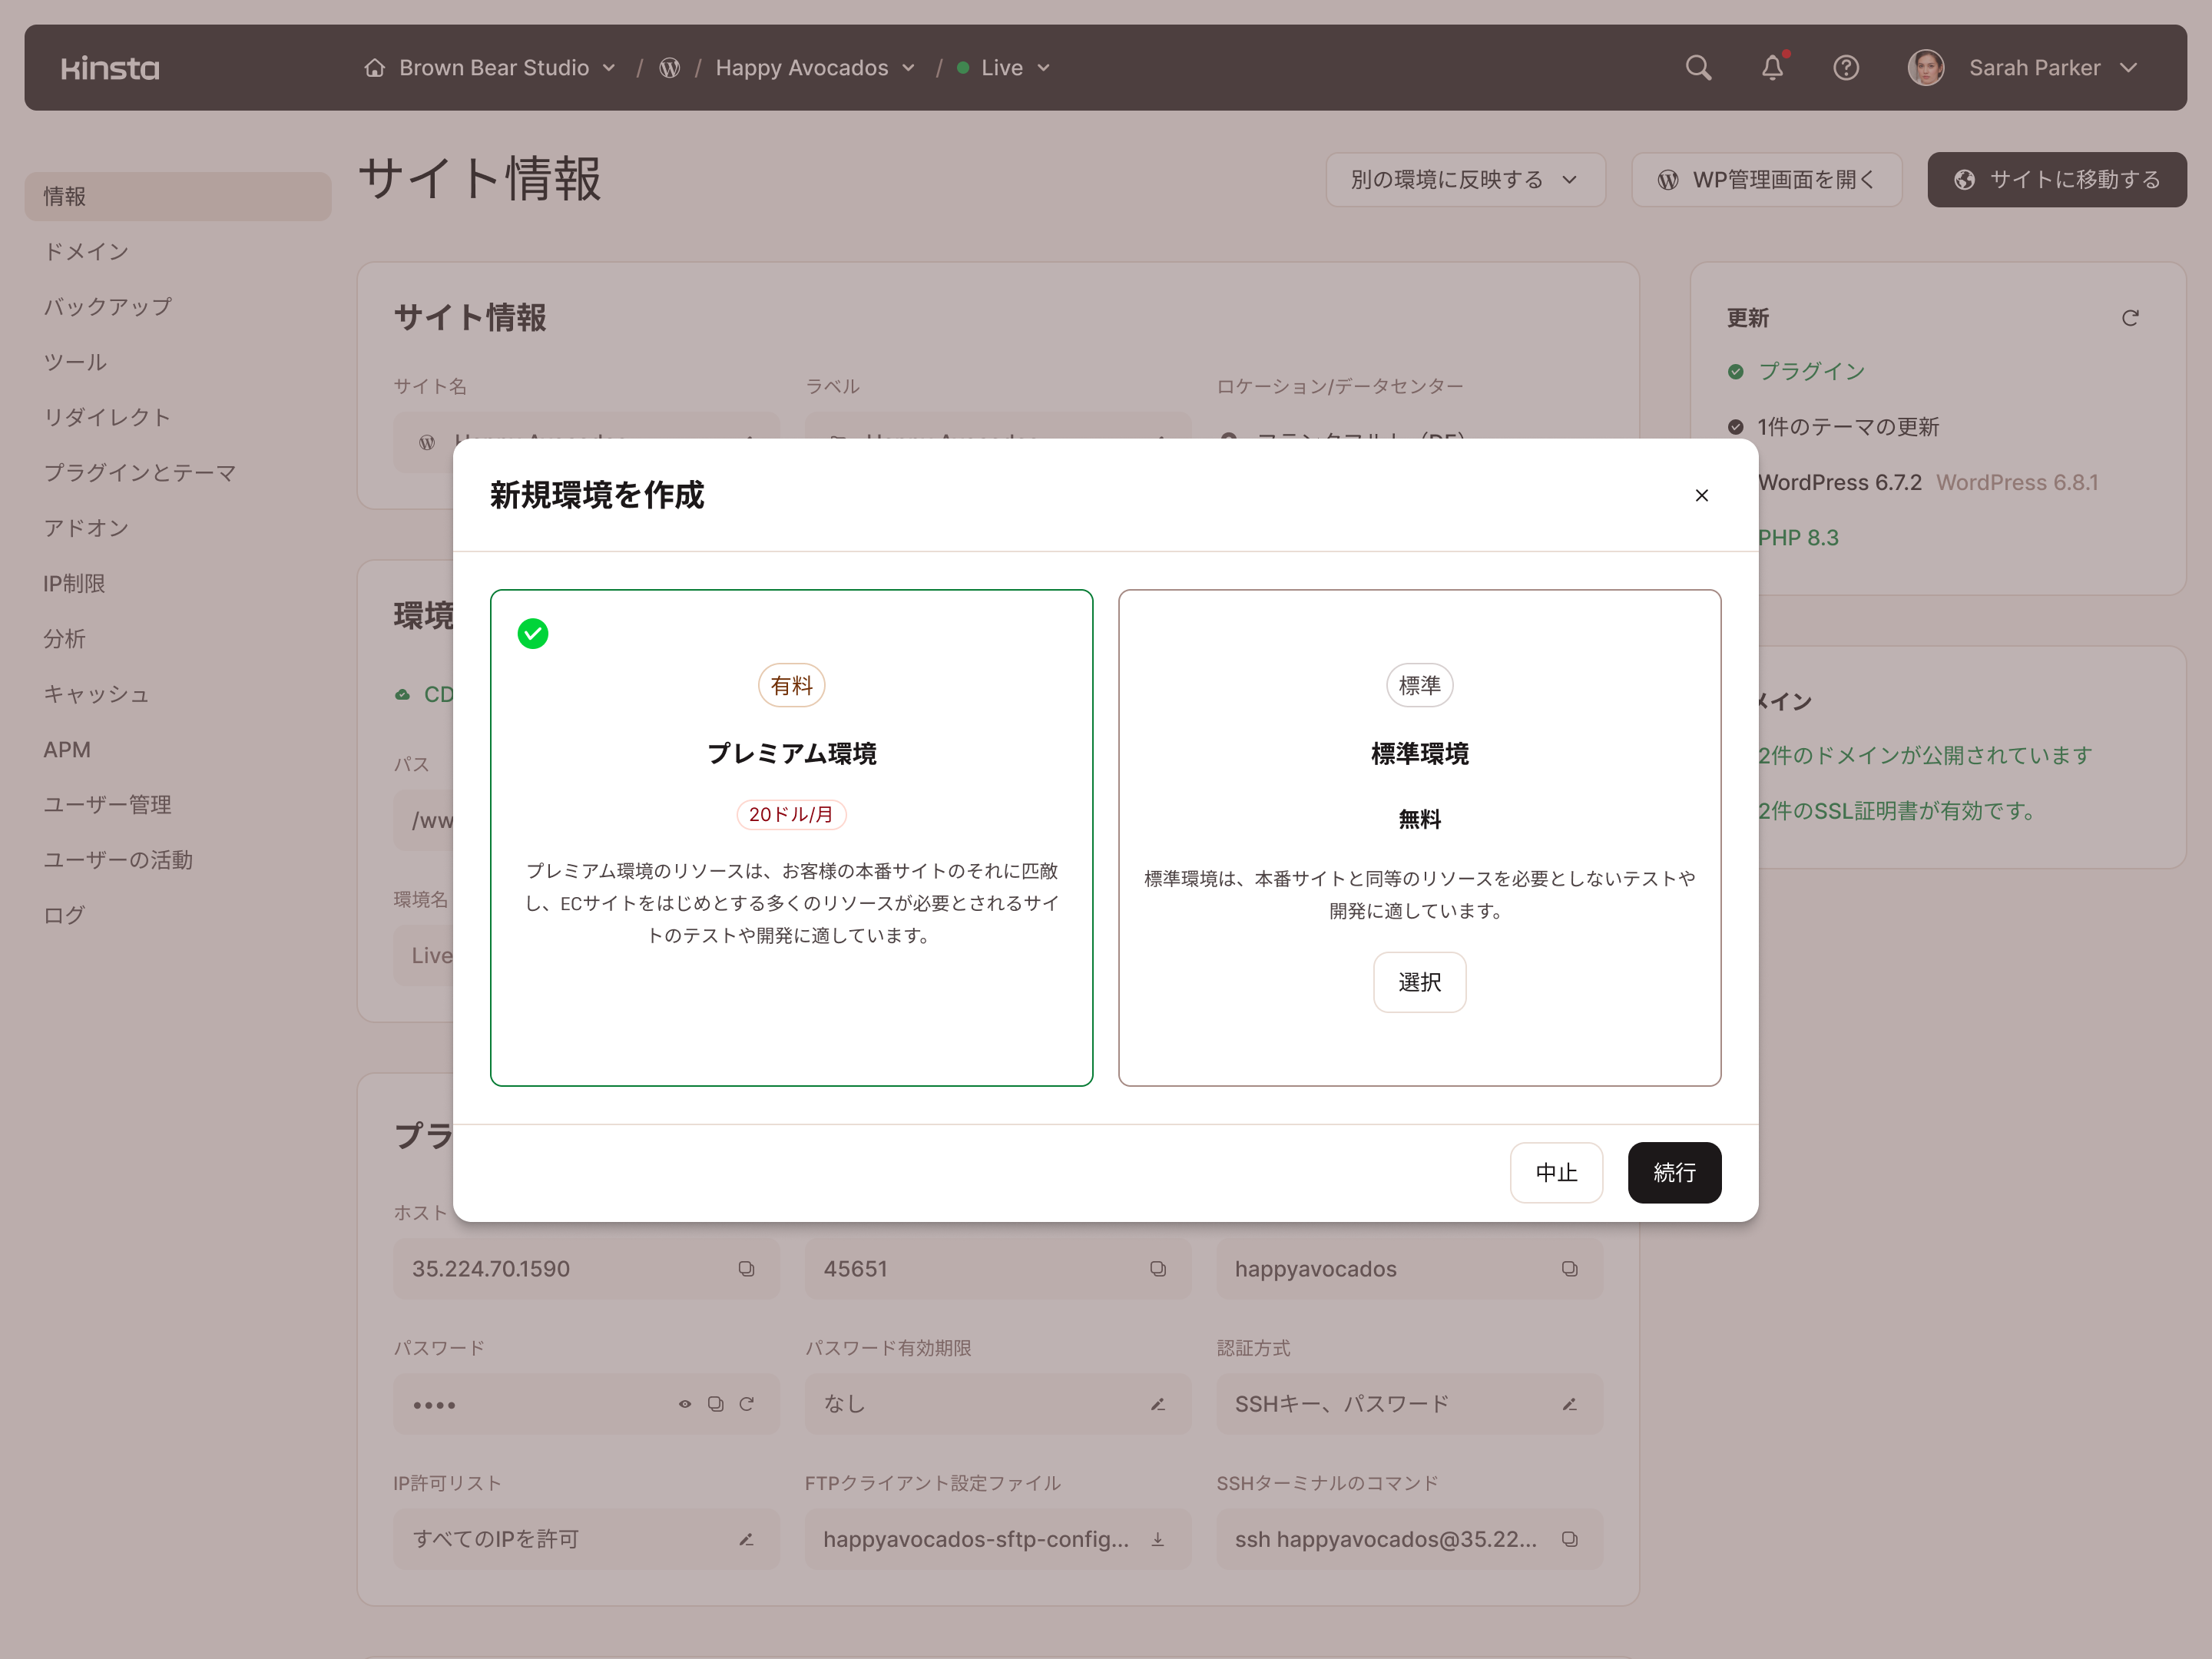Open the Happy Avocados site dropdown
This screenshot has height=1659, width=2212.
click(x=908, y=67)
